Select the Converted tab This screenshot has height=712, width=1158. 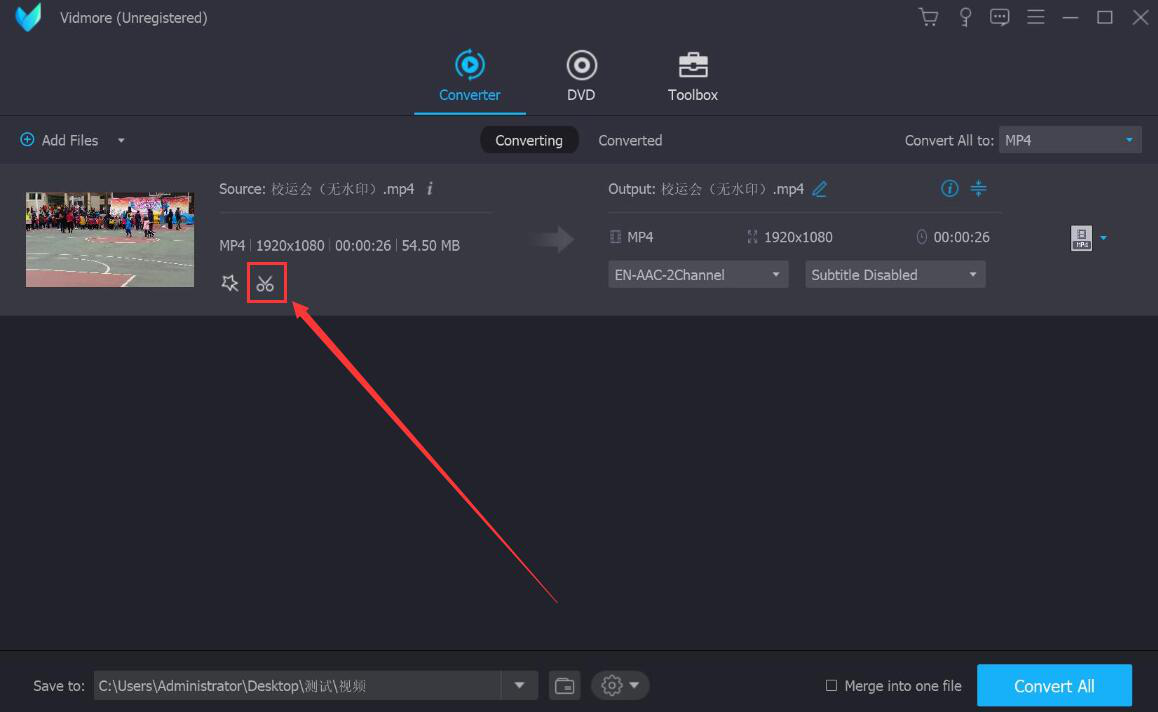(630, 140)
